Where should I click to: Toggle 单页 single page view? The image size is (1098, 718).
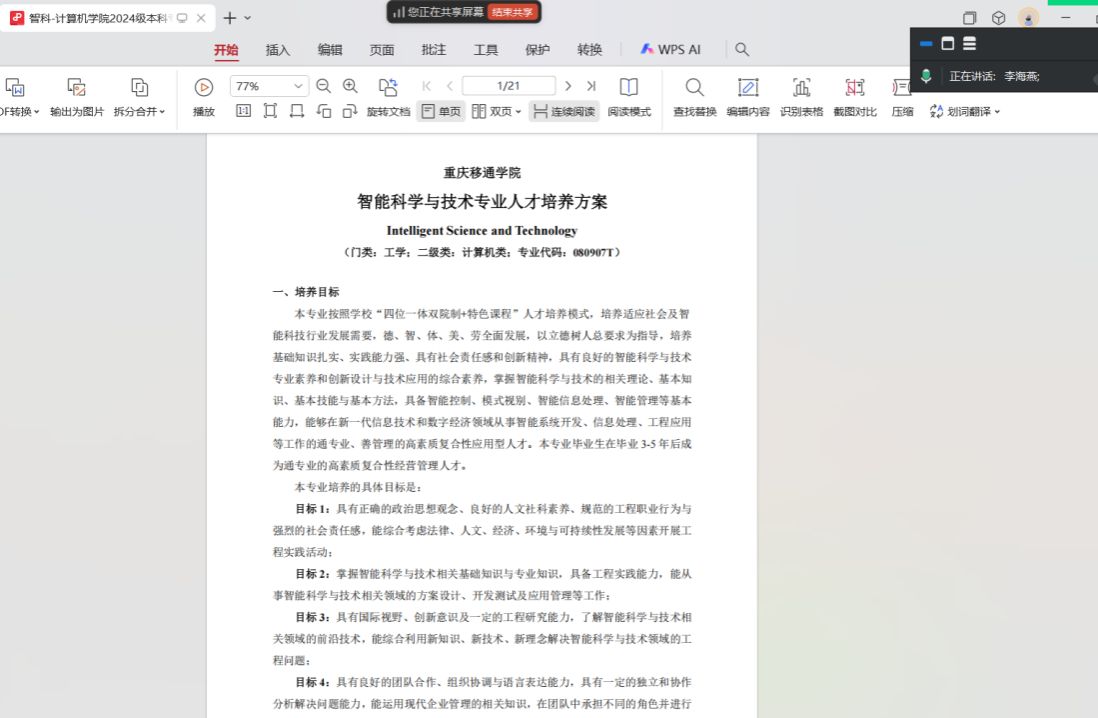point(440,112)
